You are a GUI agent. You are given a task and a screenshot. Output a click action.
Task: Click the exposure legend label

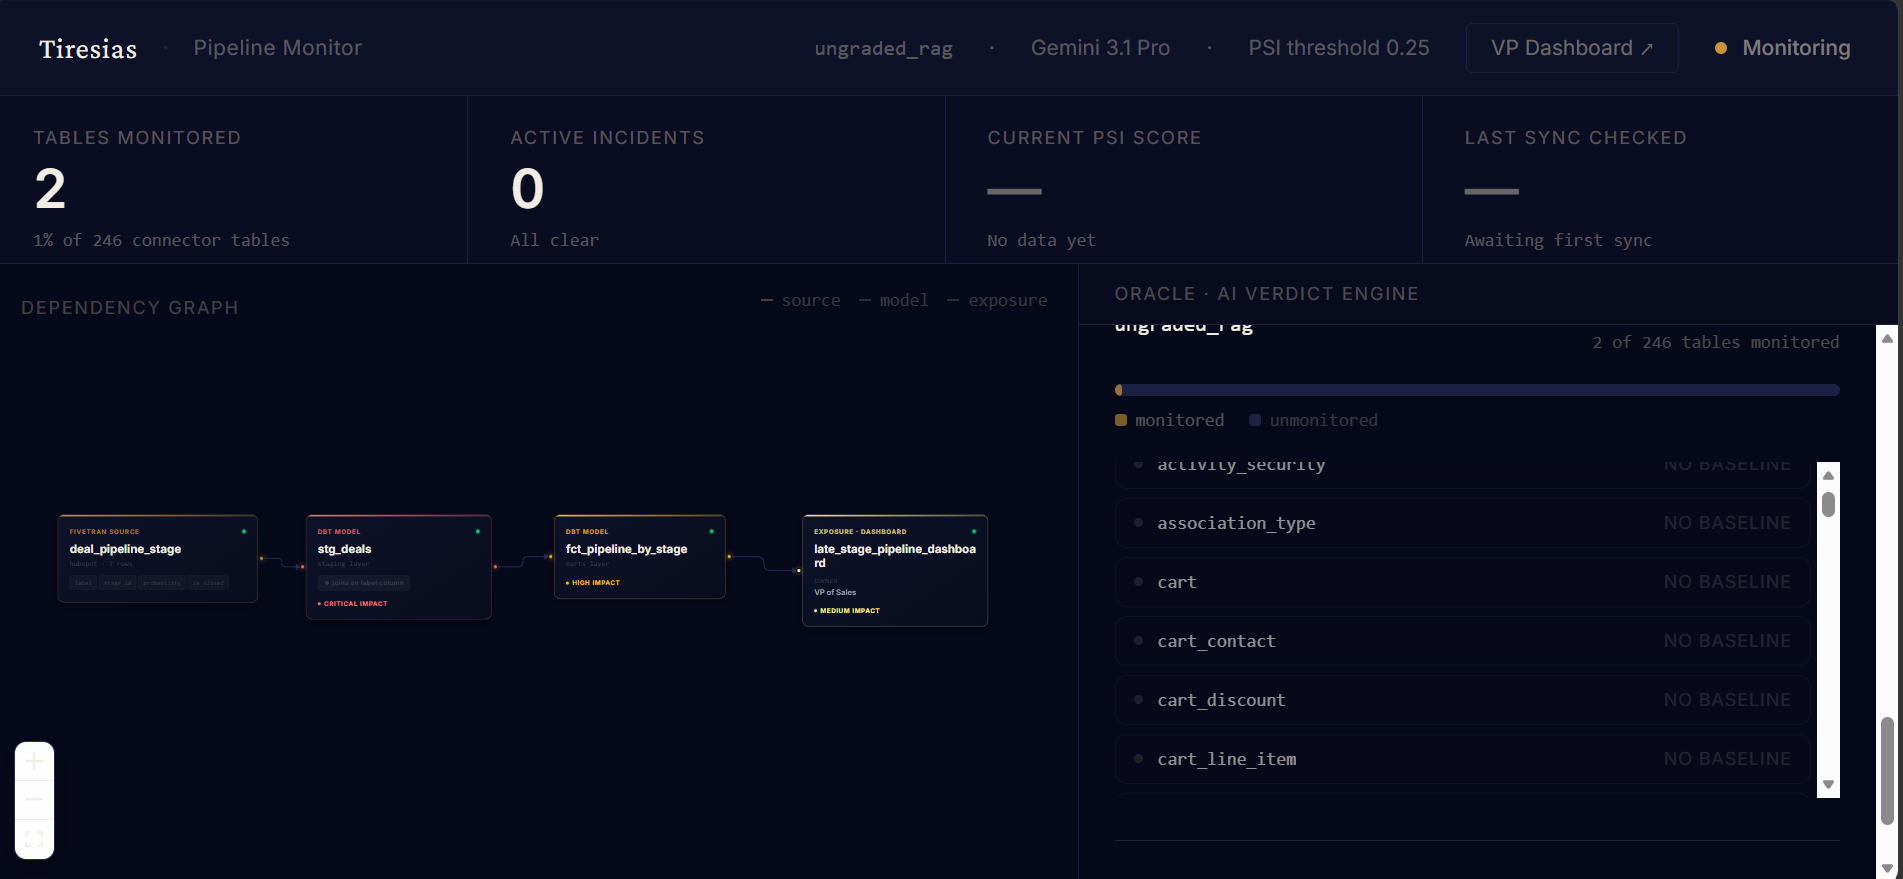click(1008, 300)
